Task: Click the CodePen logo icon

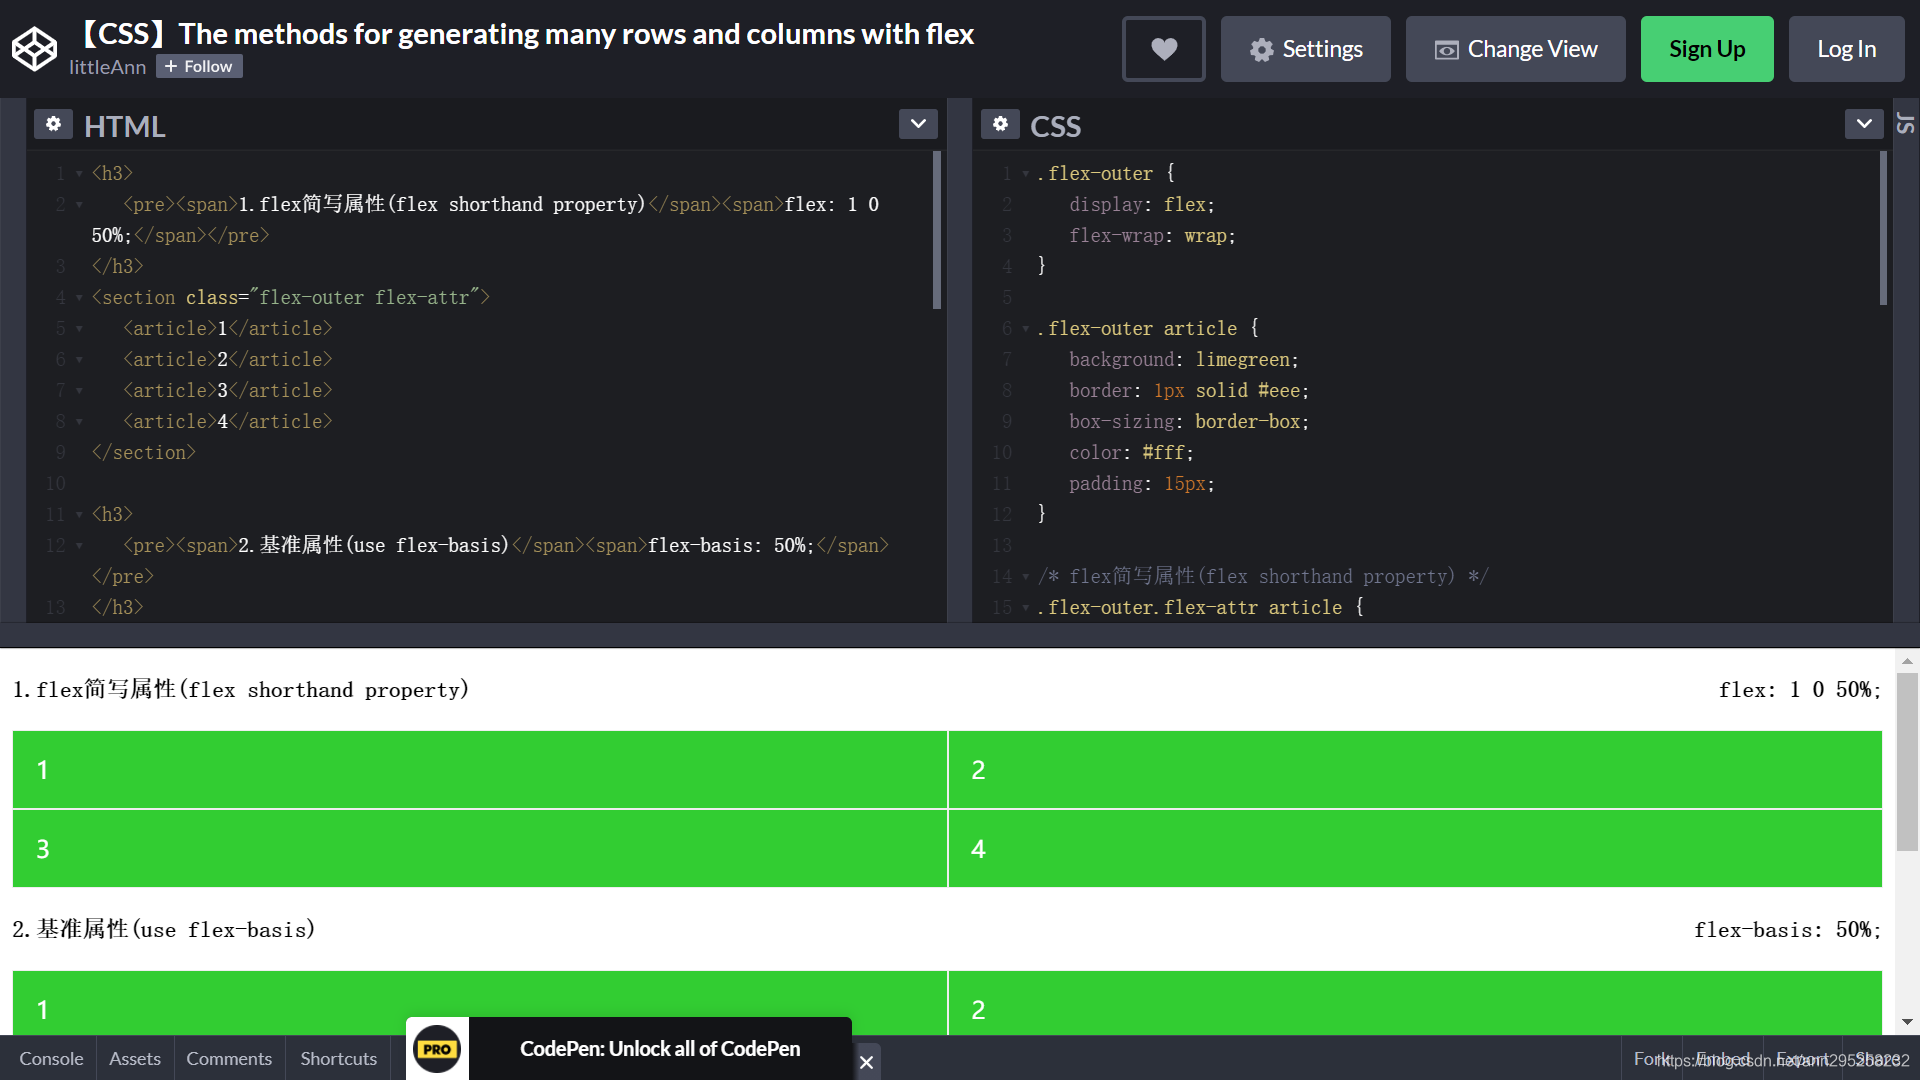Action: pyautogui.click(x=34, y=48)
